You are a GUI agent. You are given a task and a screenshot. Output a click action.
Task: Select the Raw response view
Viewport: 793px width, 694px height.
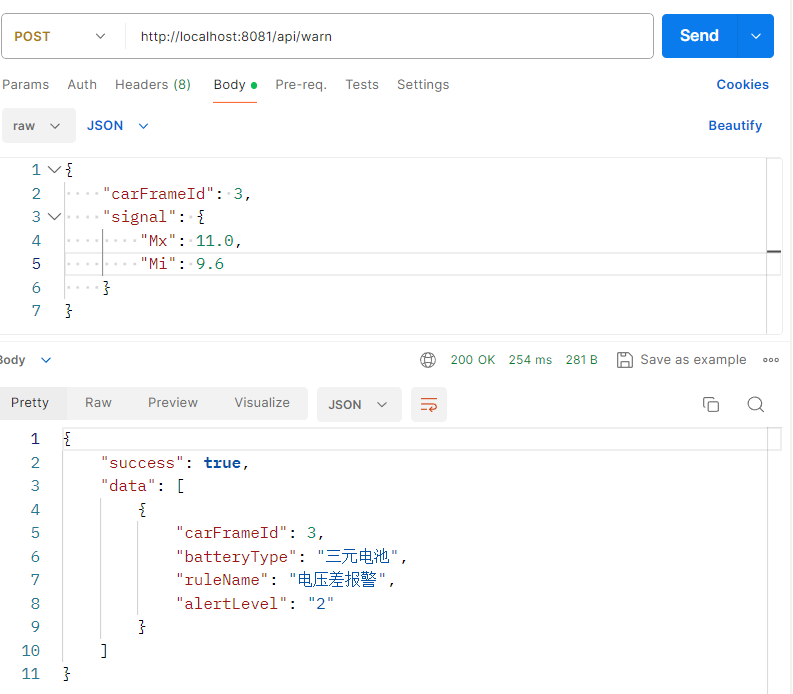coord(98,403)
